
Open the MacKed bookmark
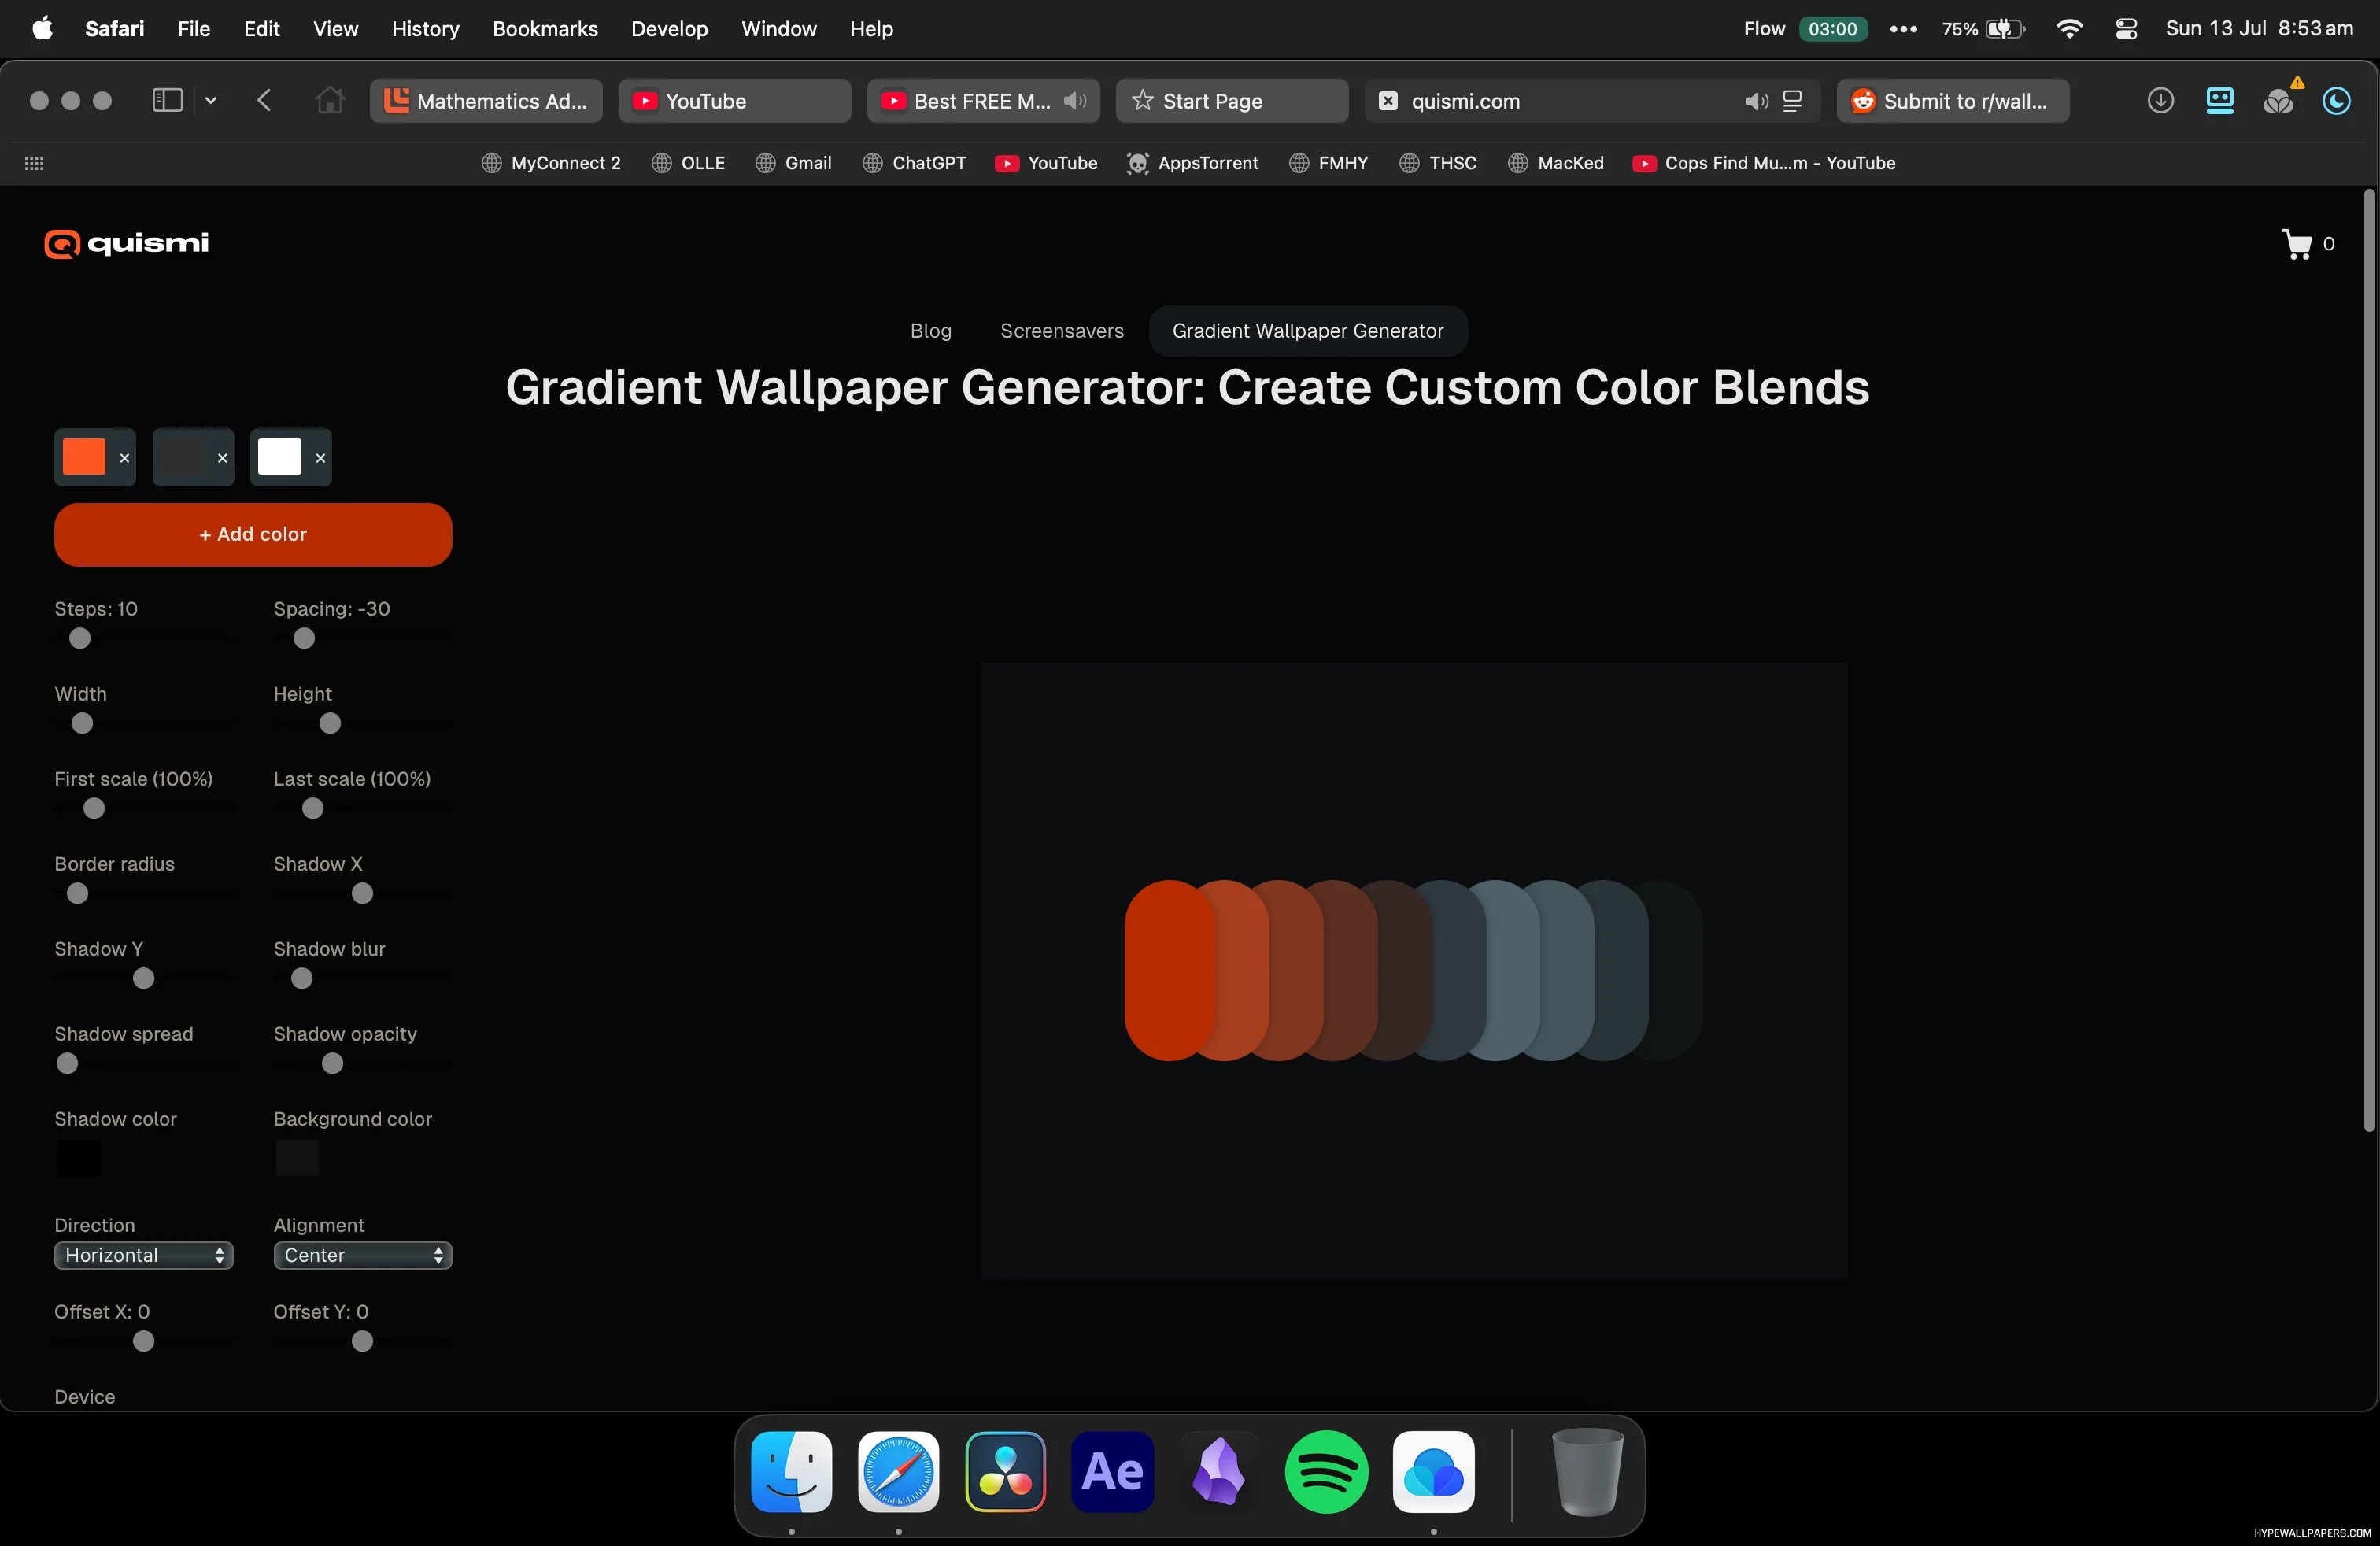[1556, 163]
